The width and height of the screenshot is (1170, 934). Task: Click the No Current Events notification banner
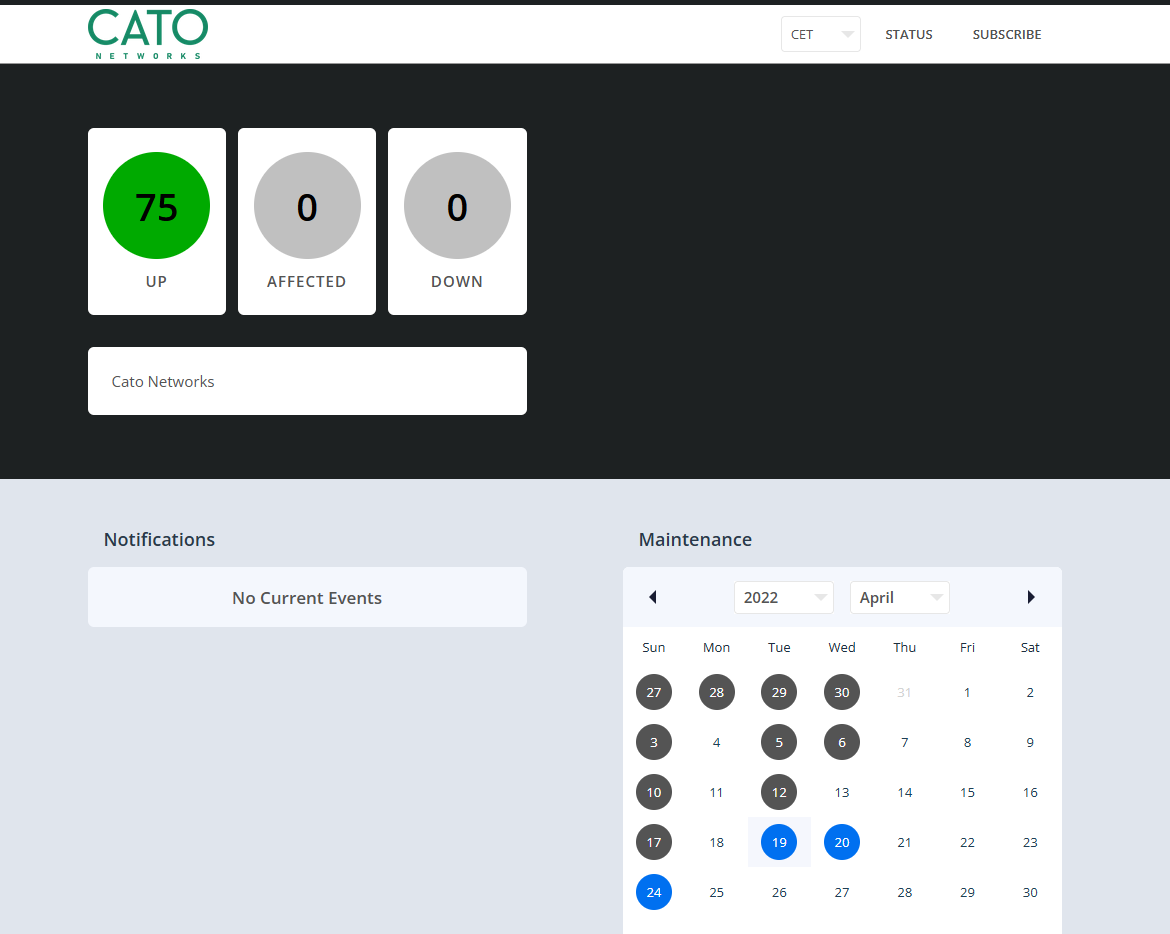pyautogui.click(x=306, y=597)
